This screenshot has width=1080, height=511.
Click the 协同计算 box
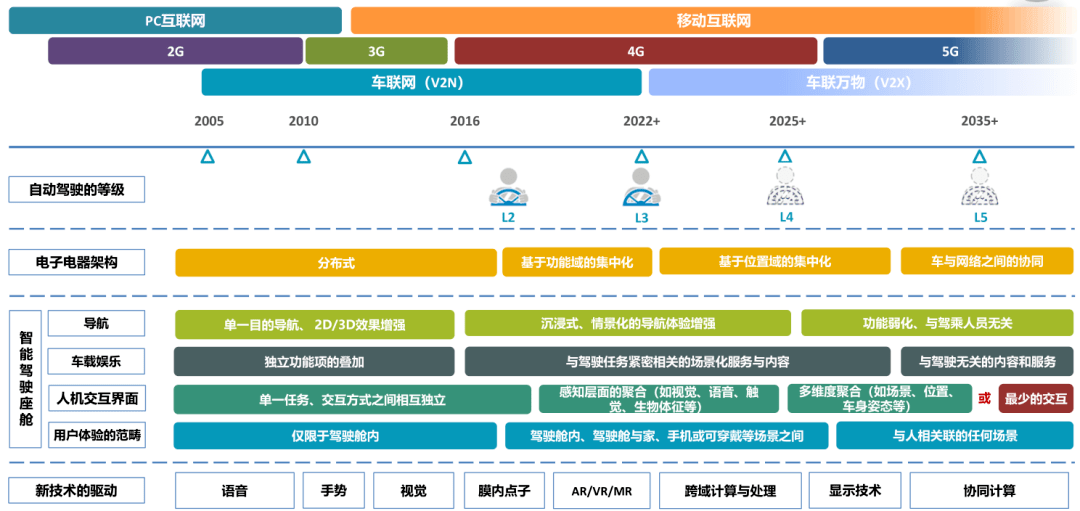click(988, 490)
